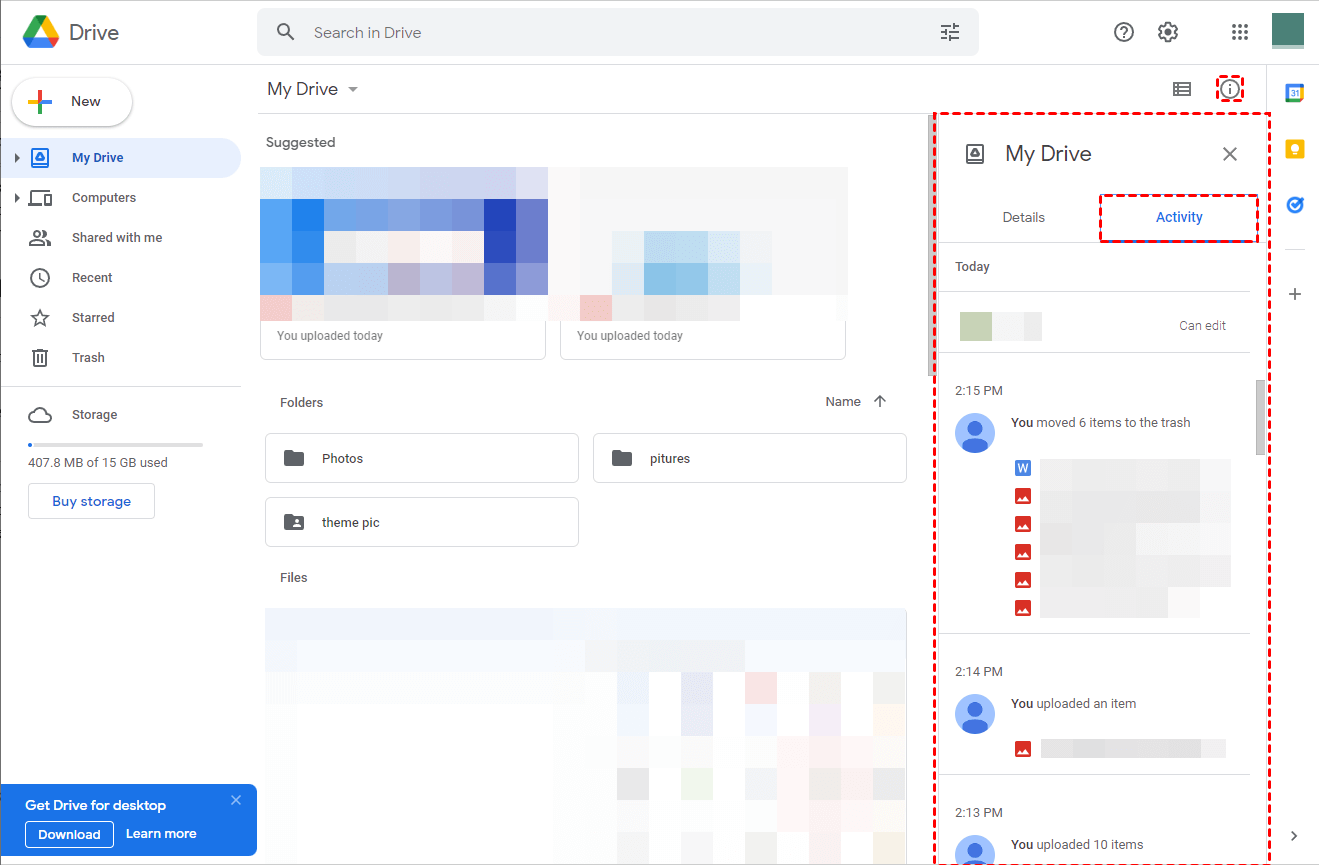
Task: Click the Google Drive logo
Action: pos(40,32)
